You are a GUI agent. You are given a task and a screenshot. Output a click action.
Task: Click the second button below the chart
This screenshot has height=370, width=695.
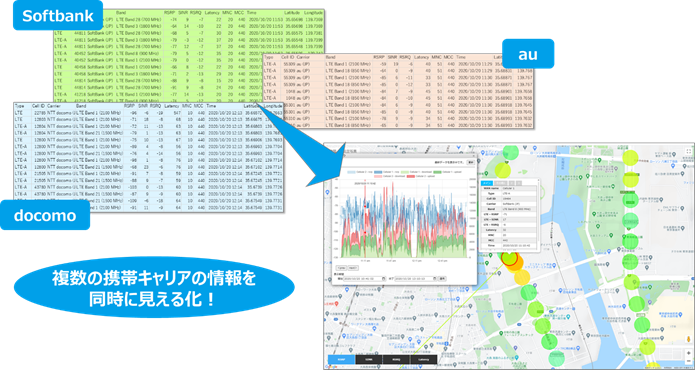click(353, 268)
